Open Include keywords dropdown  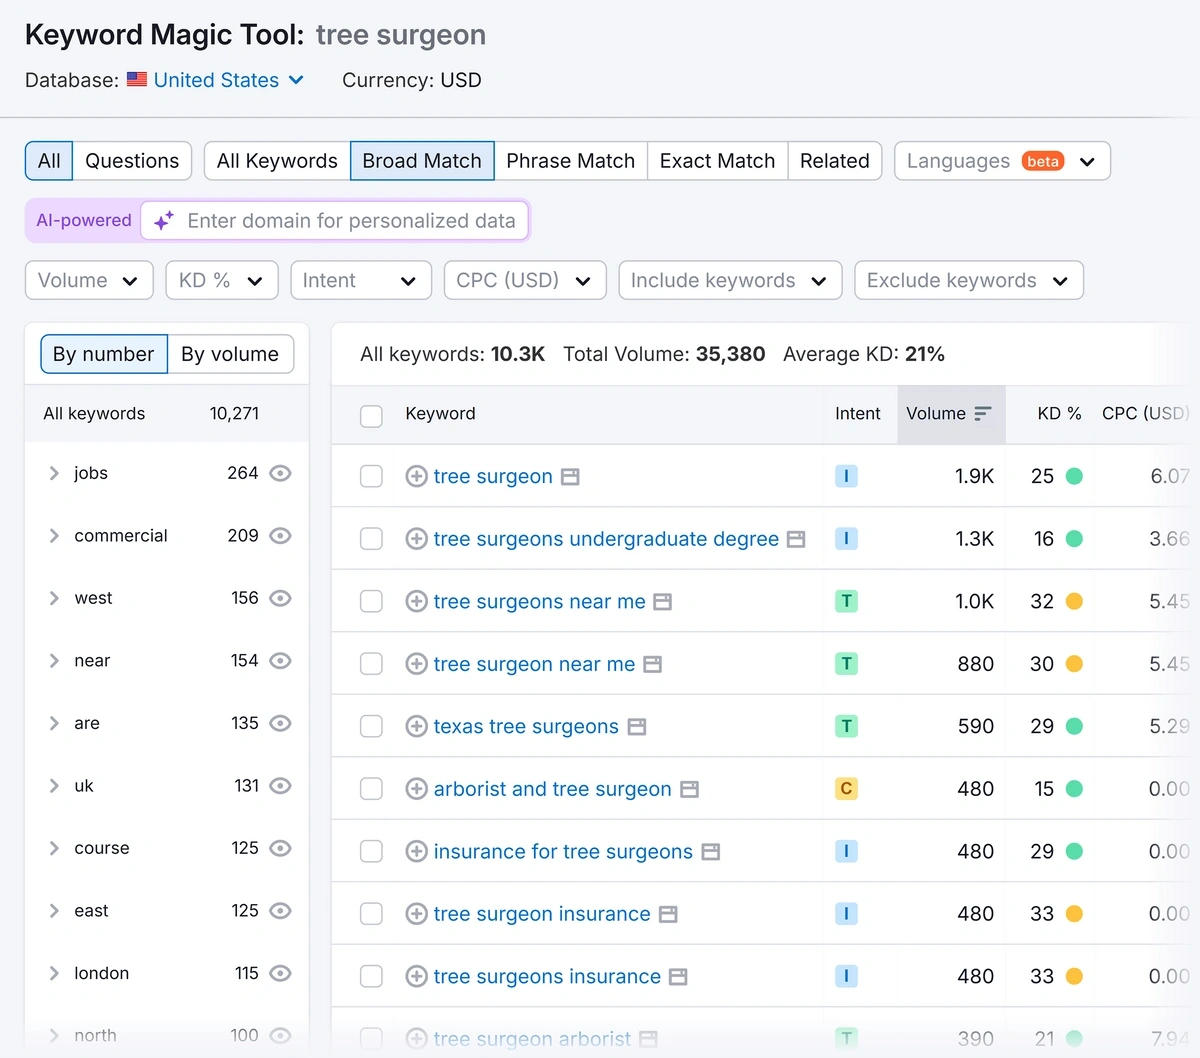coord(730,281)
